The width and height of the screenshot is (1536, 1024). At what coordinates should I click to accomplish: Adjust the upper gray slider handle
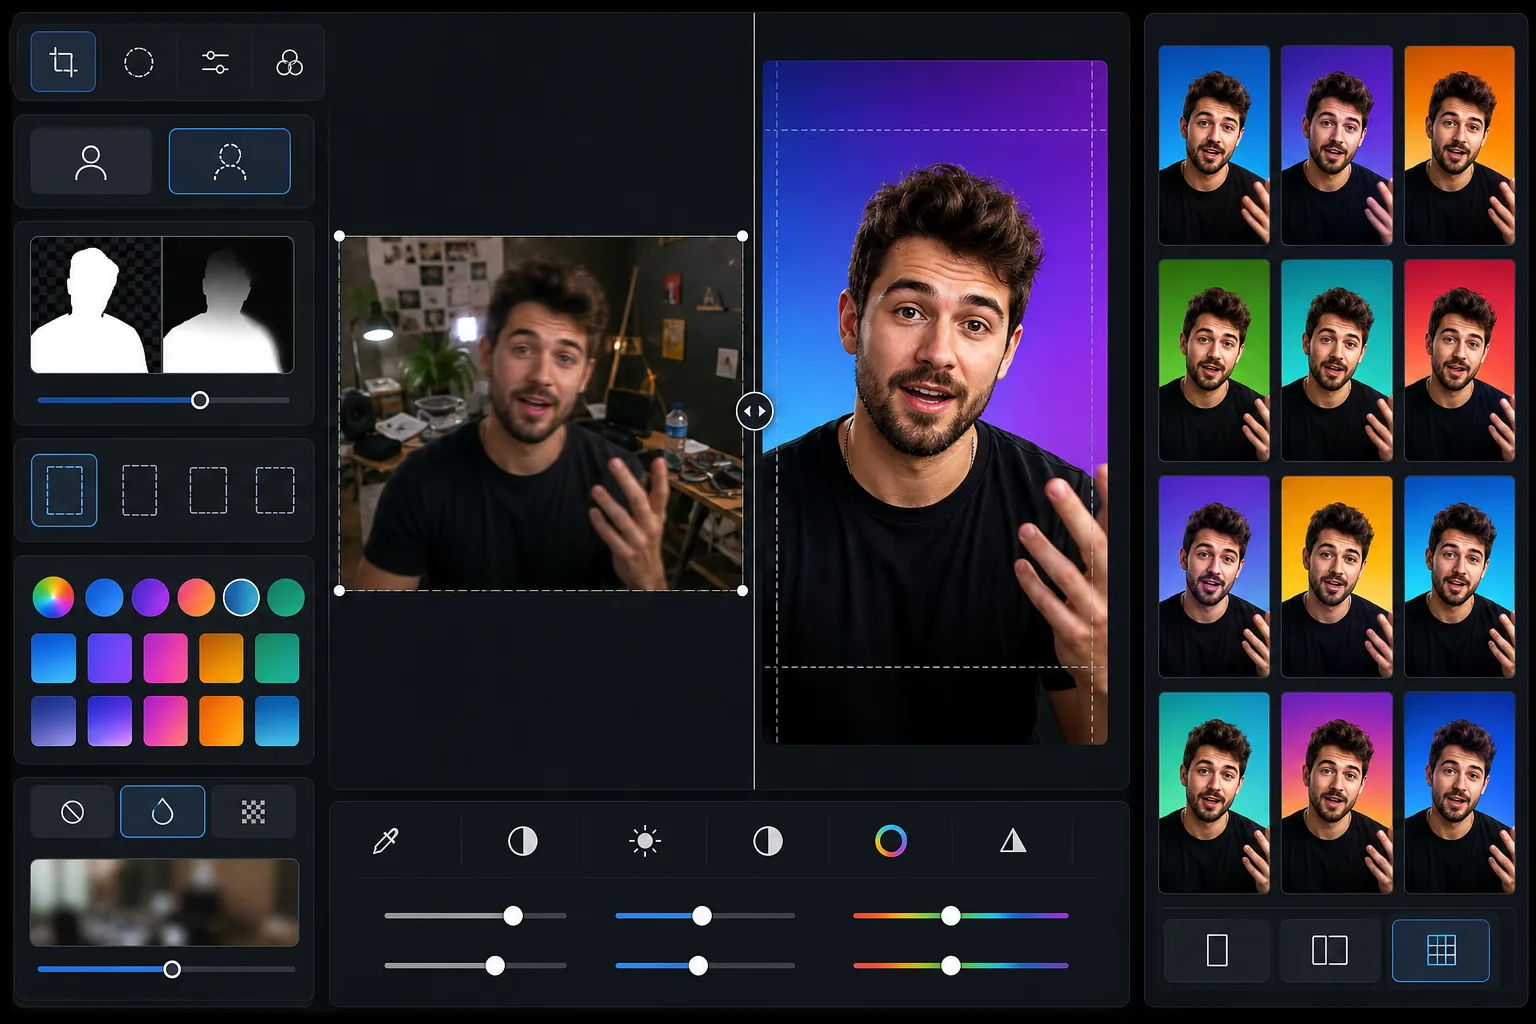(513, 915)
